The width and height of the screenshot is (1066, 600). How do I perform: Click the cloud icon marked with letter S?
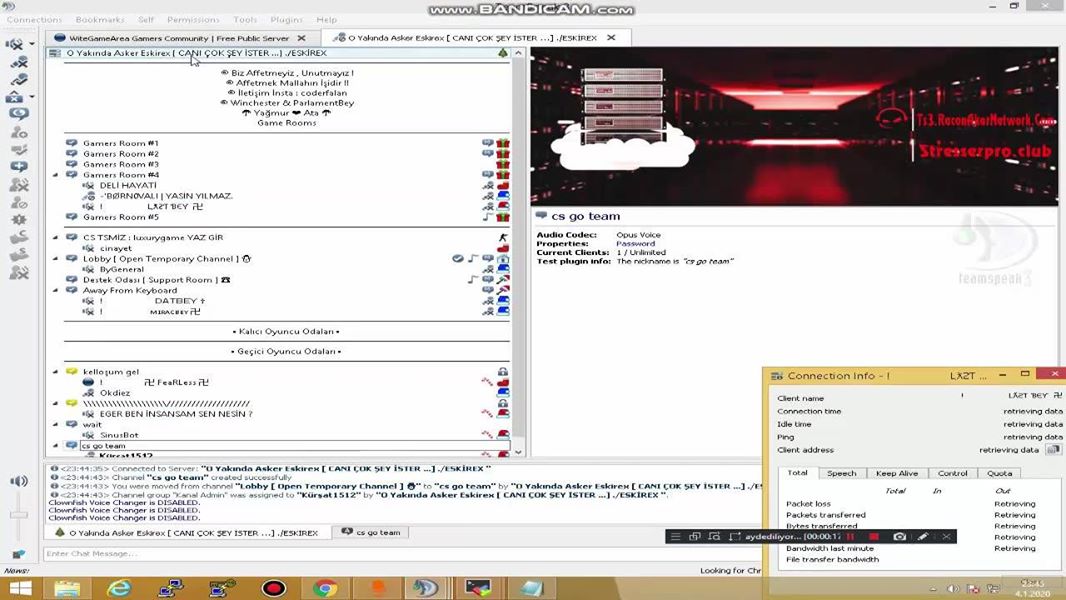[x=19, y=255]
